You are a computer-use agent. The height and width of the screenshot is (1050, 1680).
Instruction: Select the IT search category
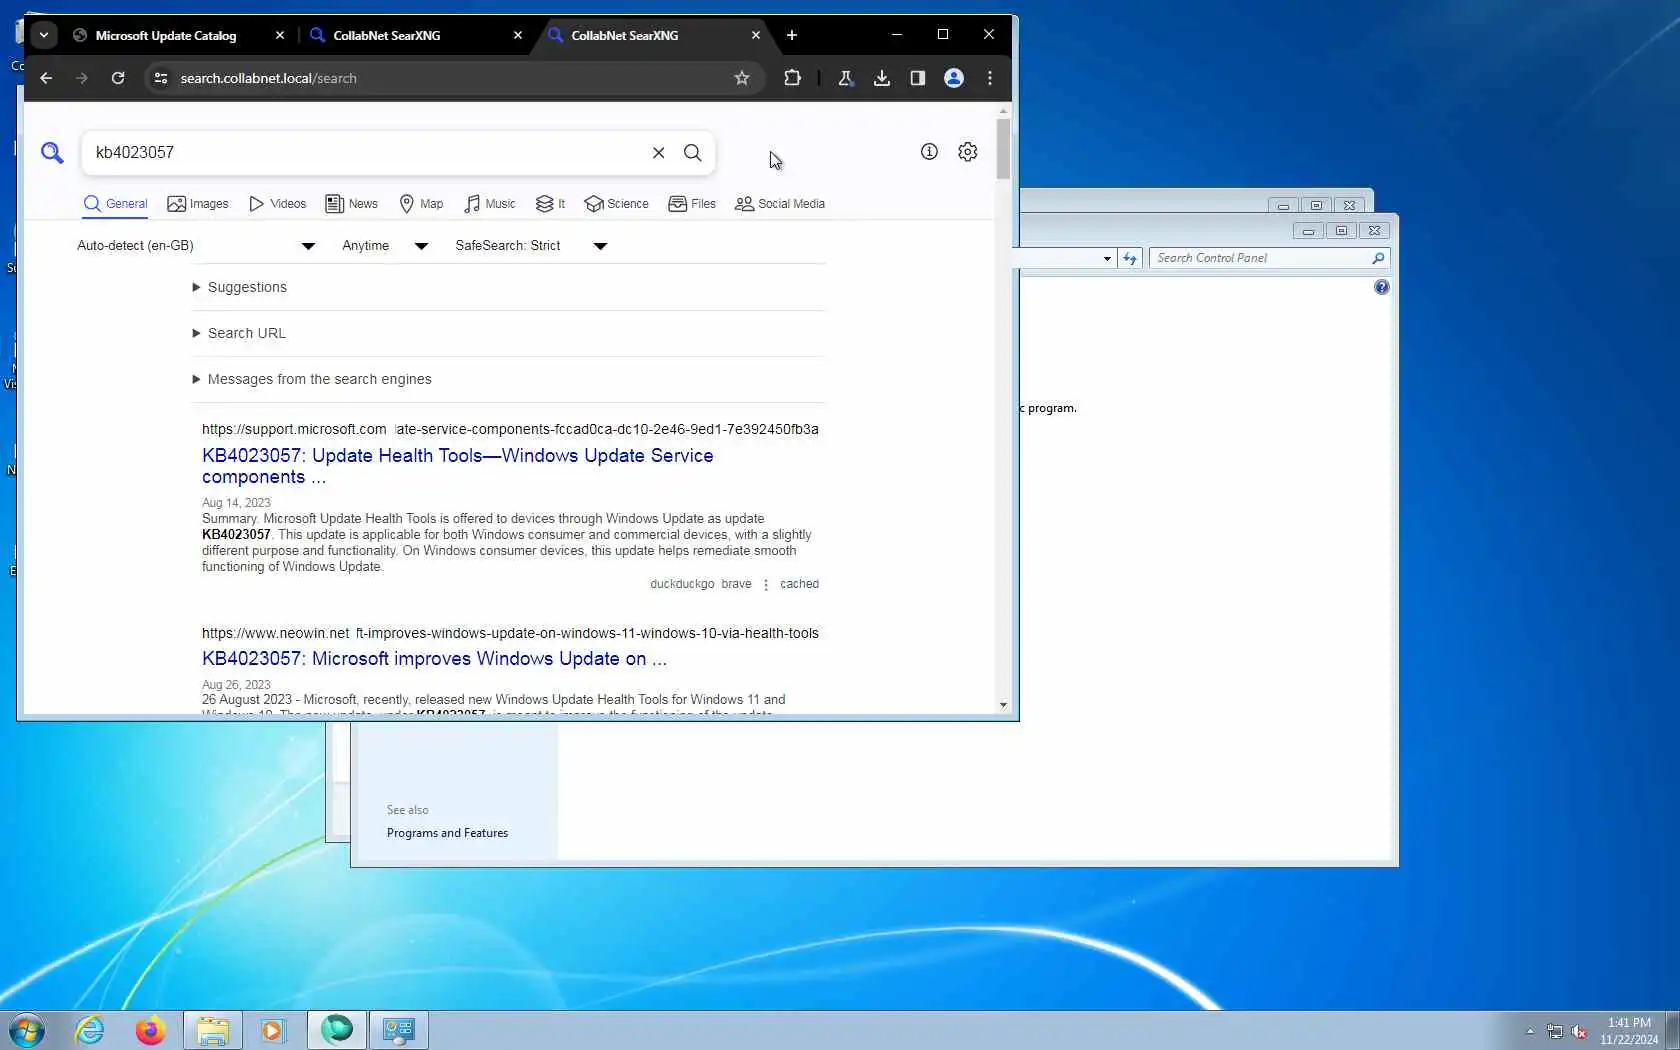coord(550,204)
